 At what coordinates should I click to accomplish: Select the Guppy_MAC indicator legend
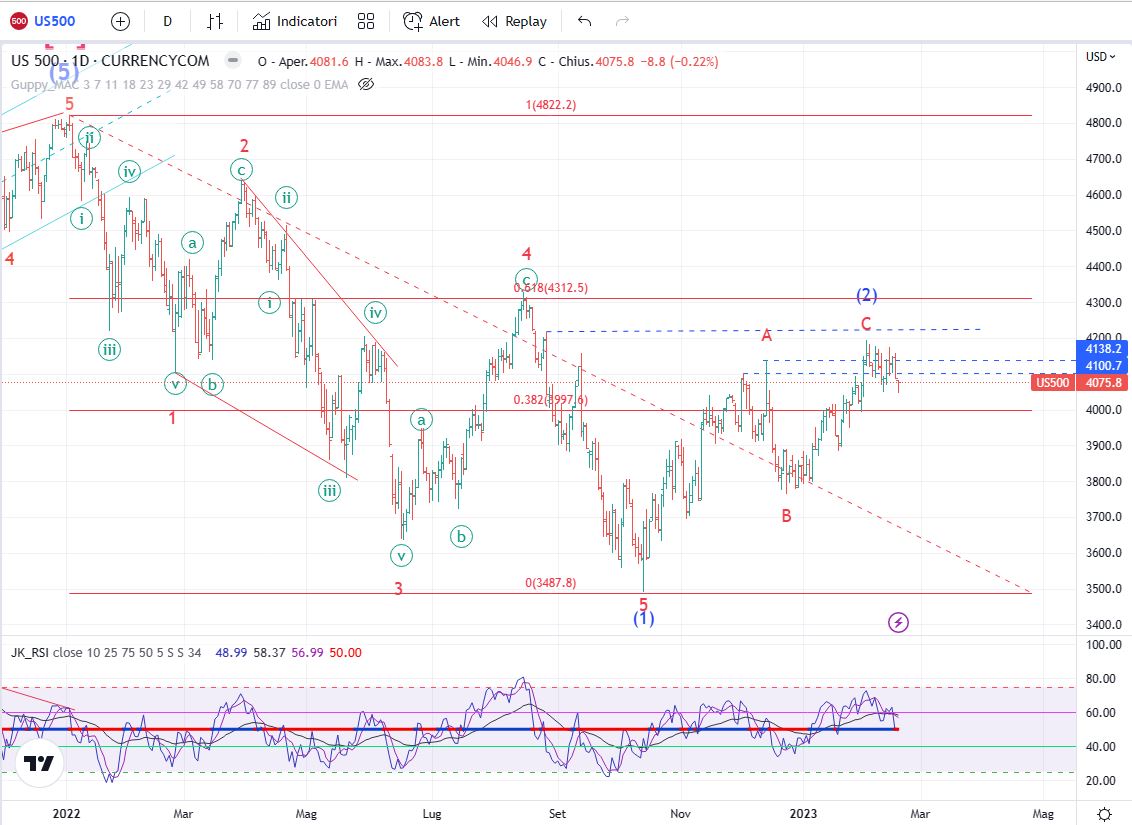(x=179, y=84)
